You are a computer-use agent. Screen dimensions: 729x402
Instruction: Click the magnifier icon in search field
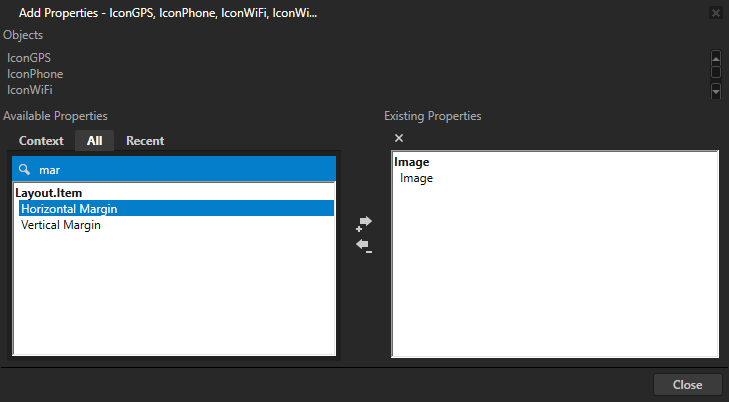tap(25, 170)
